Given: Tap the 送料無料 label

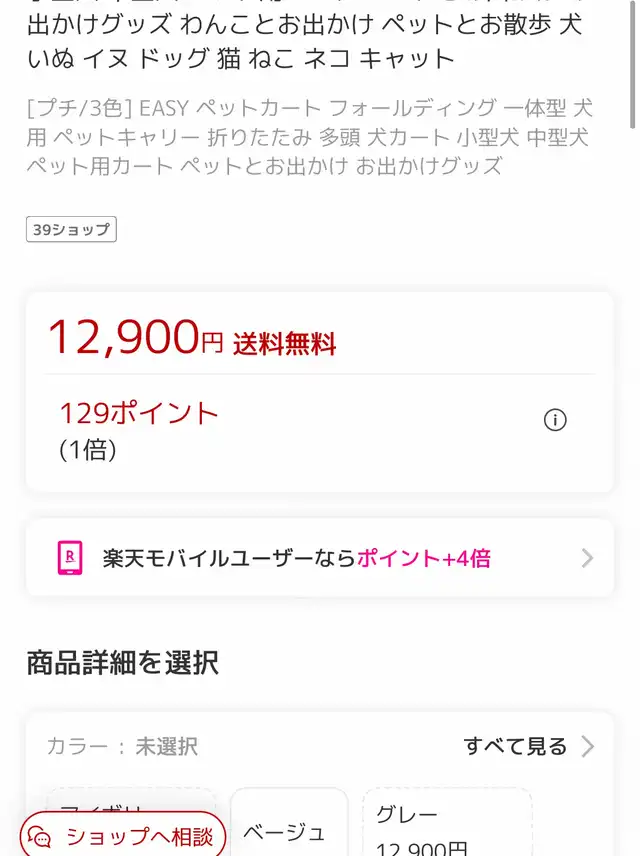Looking at the screenshot, I should [x=285, y=345].
